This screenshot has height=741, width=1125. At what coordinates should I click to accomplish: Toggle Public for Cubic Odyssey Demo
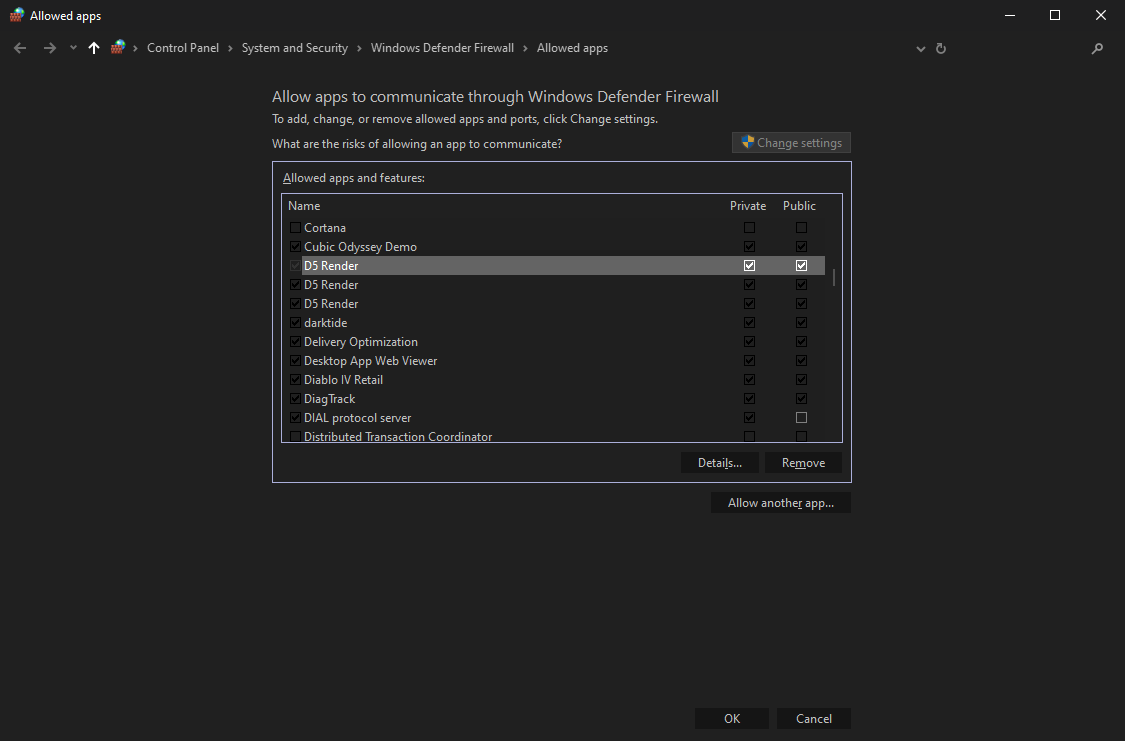pos(801,247)
